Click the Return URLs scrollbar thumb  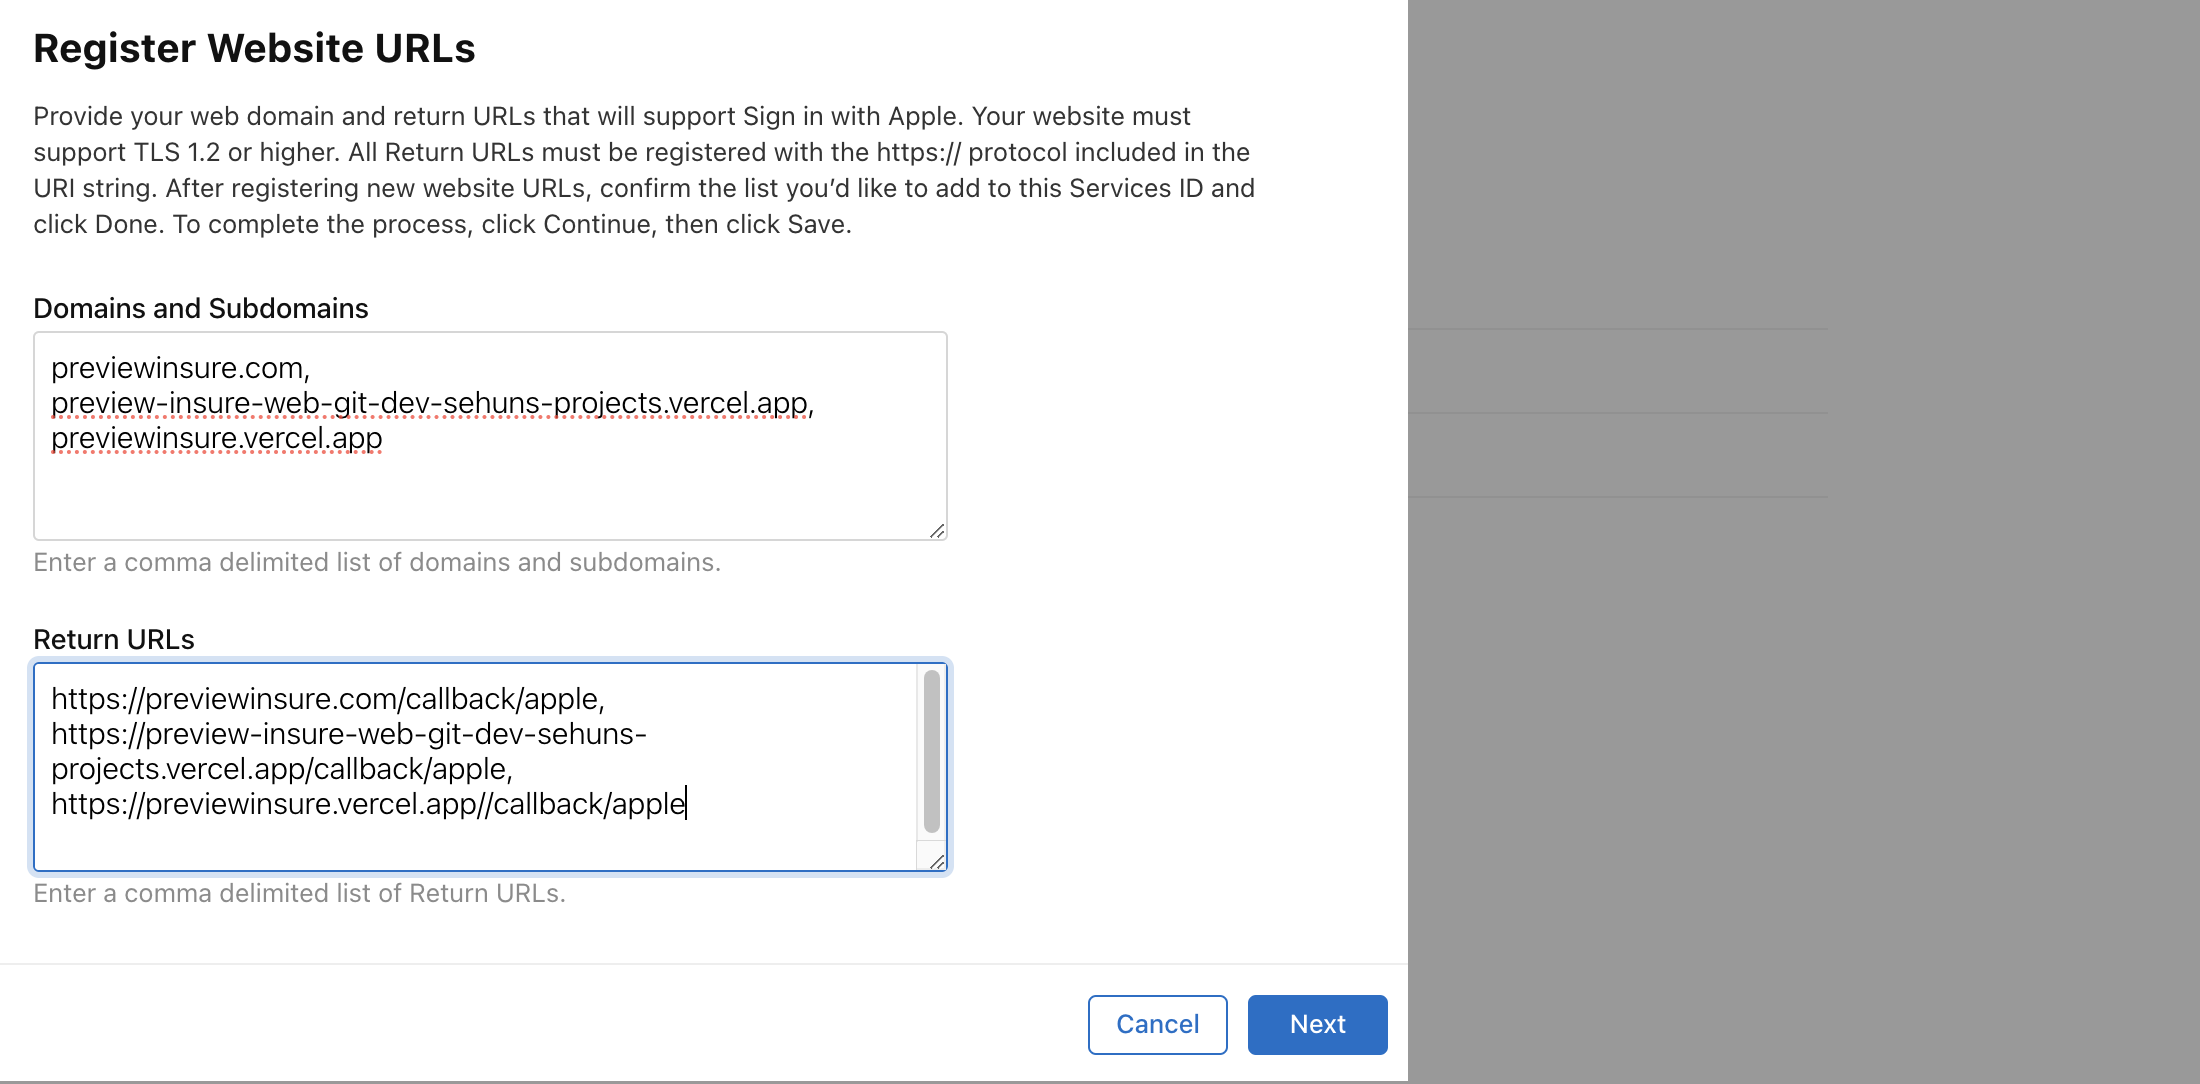932,750
